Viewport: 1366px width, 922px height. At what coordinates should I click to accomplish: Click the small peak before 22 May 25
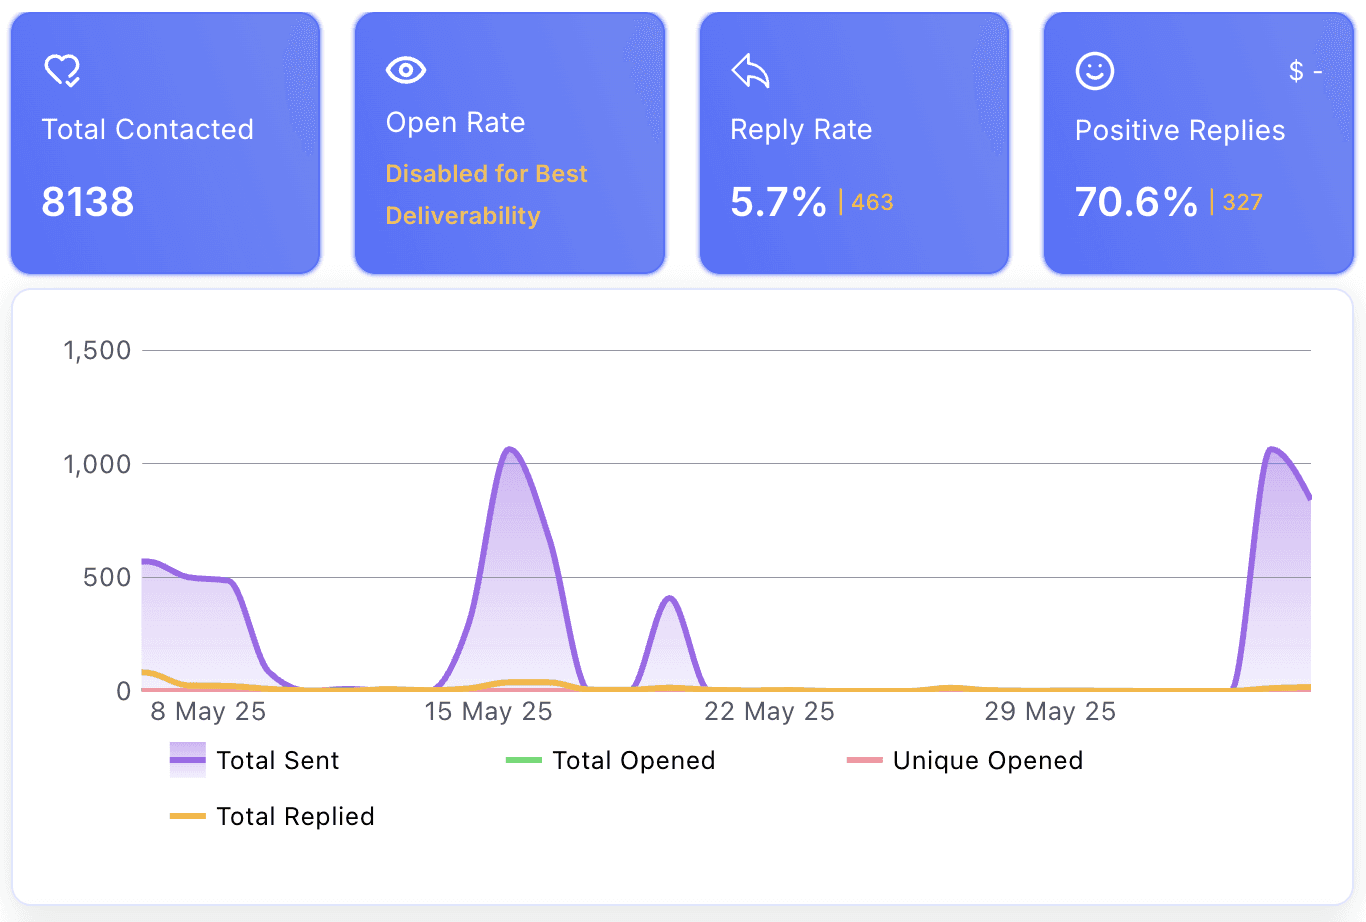670,598
